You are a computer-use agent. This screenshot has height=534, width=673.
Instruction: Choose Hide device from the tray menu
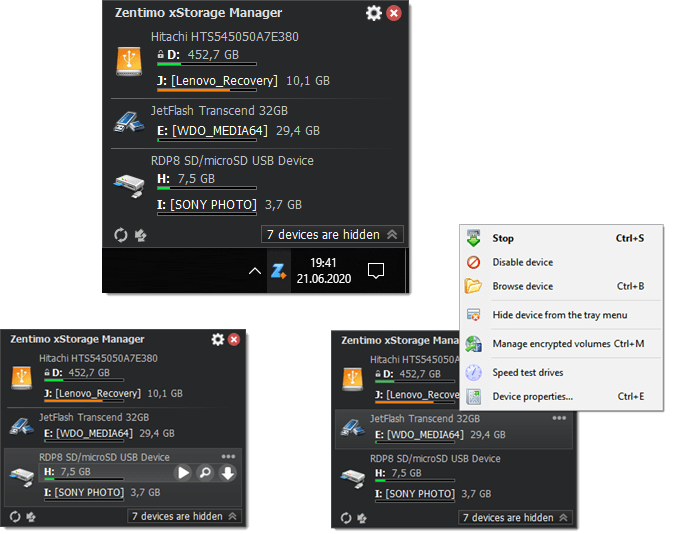(561, 315)
